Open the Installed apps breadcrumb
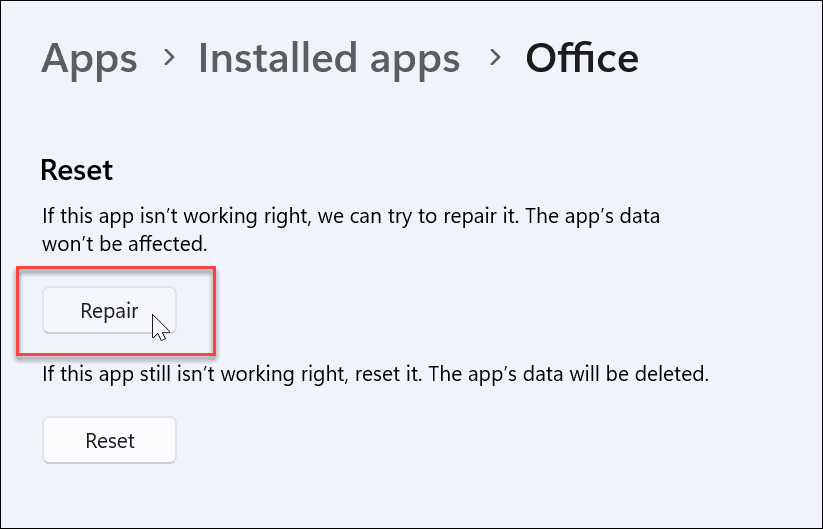823x529 pixels. [329, 58]
